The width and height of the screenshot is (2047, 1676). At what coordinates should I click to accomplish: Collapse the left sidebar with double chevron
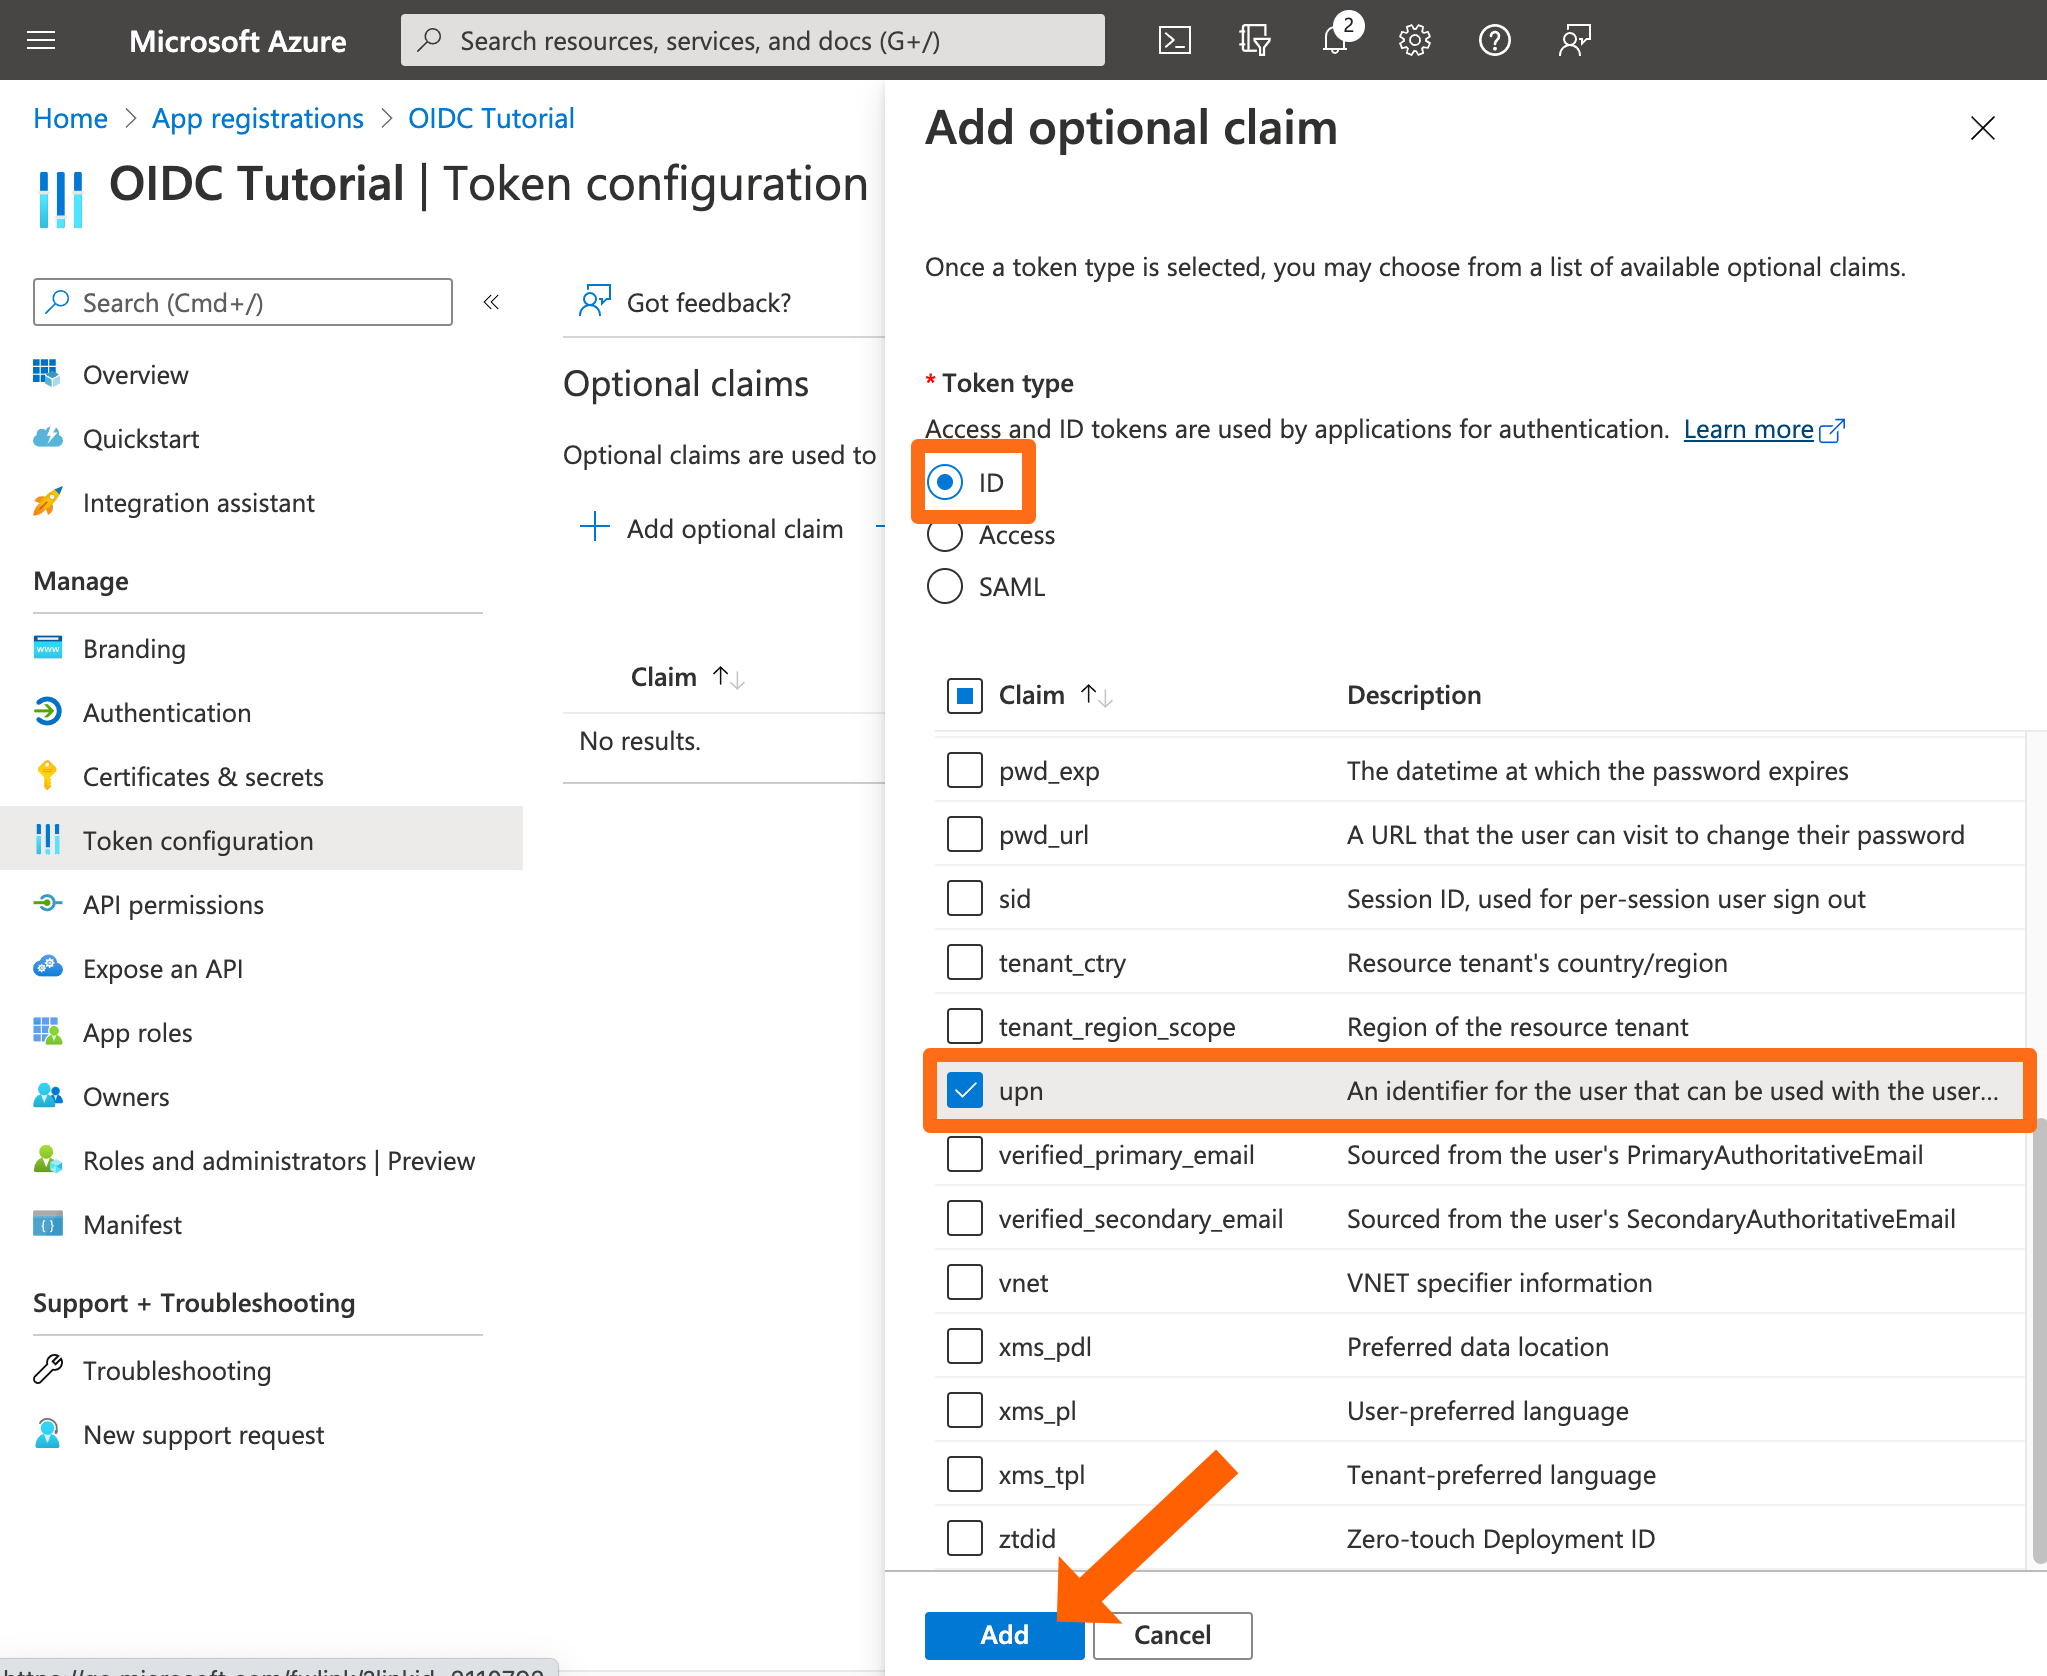pos(491,302)
